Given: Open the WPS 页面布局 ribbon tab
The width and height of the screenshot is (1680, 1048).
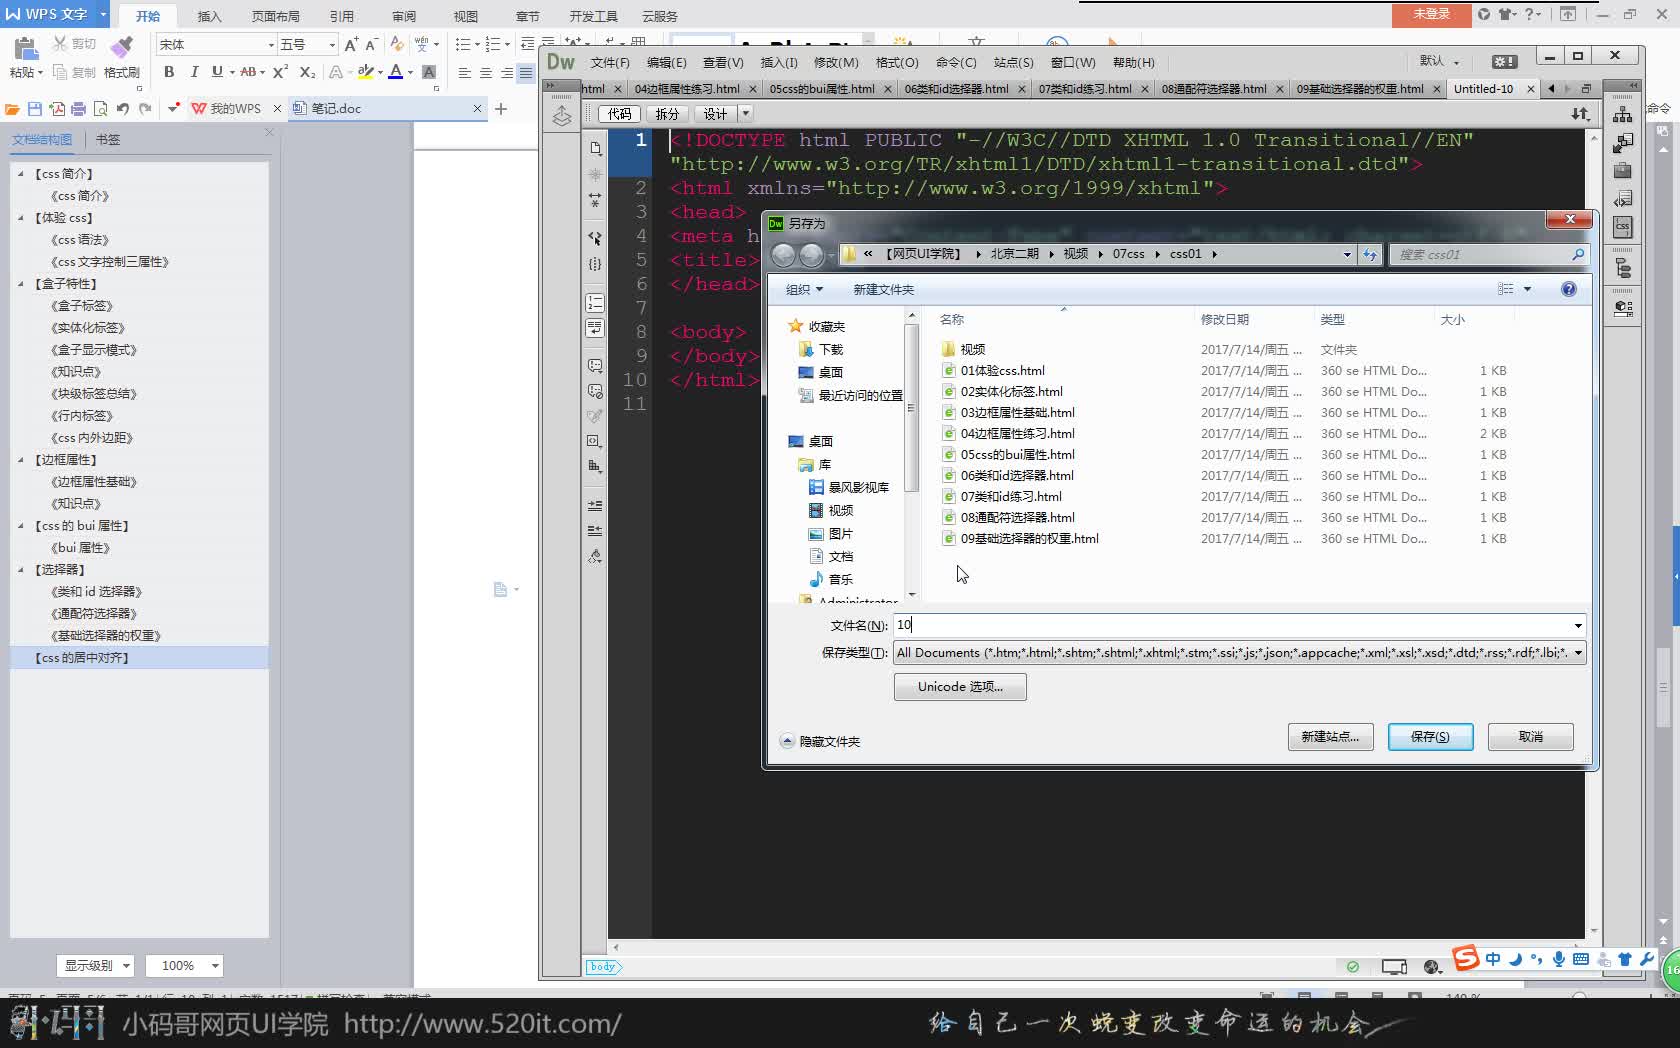Looking at the screenshot, I should point(275,16).
